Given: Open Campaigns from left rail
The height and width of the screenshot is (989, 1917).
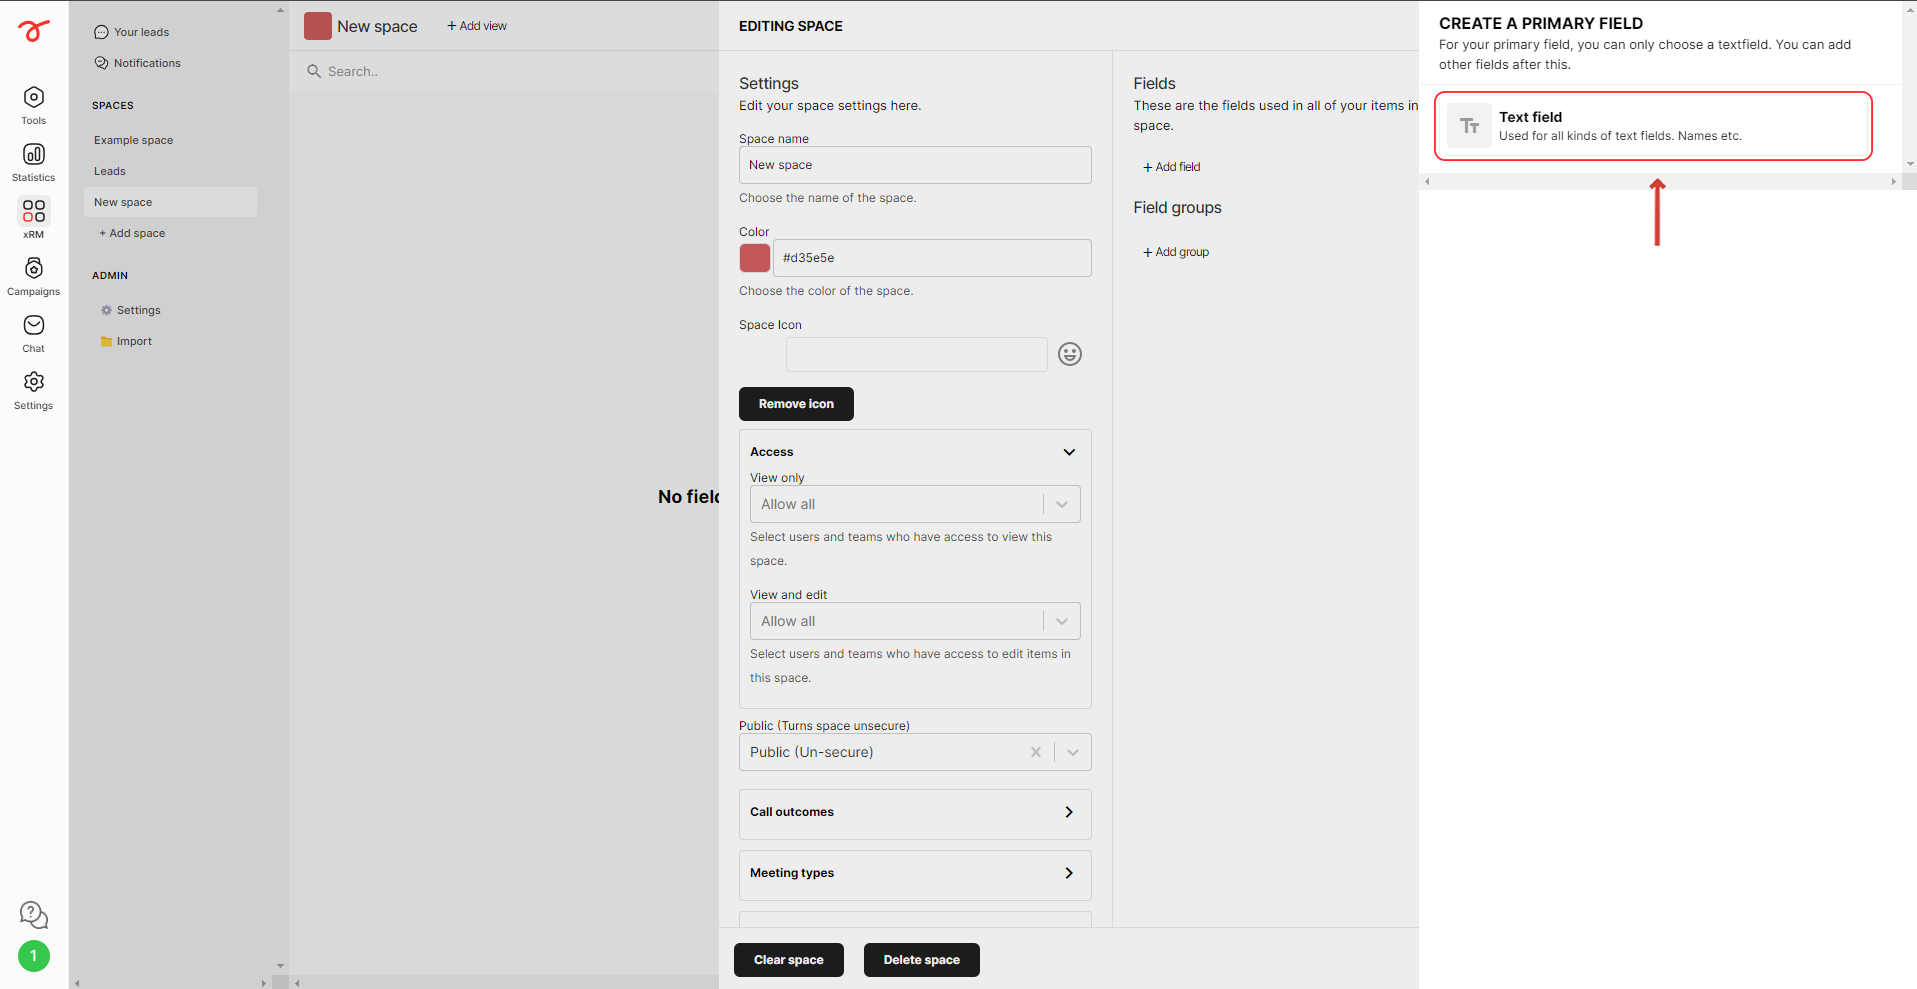Looking at the screenshot, I should [x=33, y=276].
